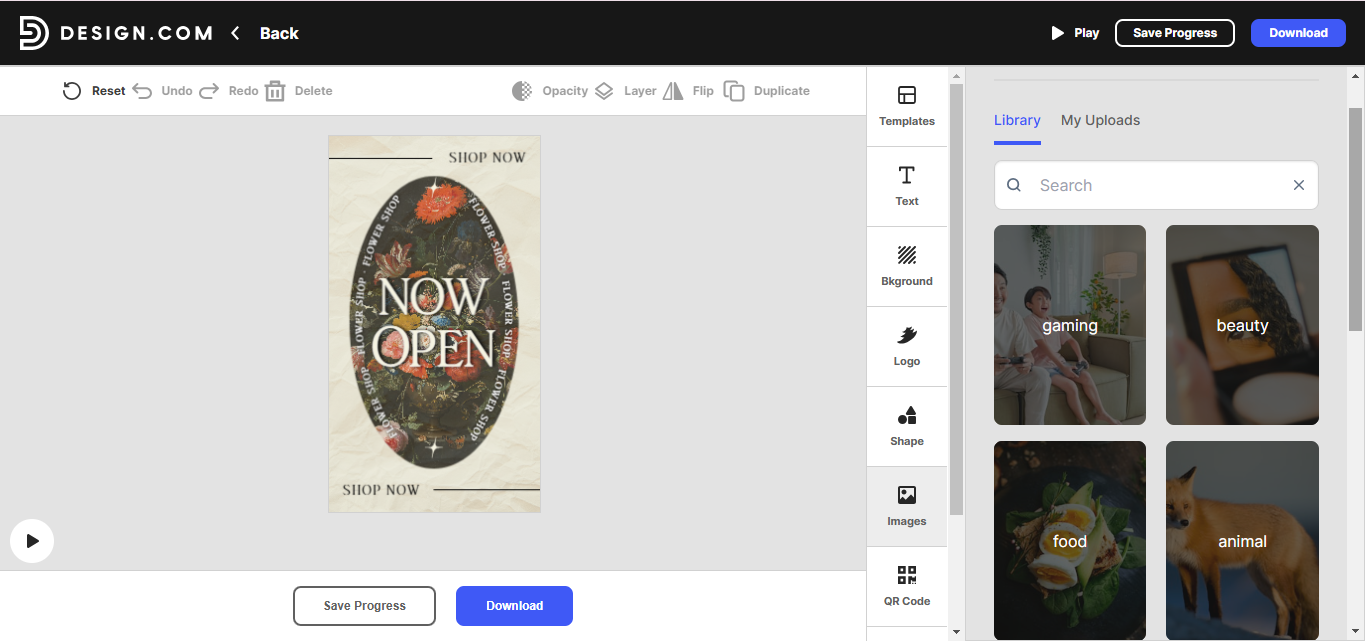The height and width of the screenshot is (641, 1365).
Task: Click the page scrollbar up arrow
Action: [1356, 75]
